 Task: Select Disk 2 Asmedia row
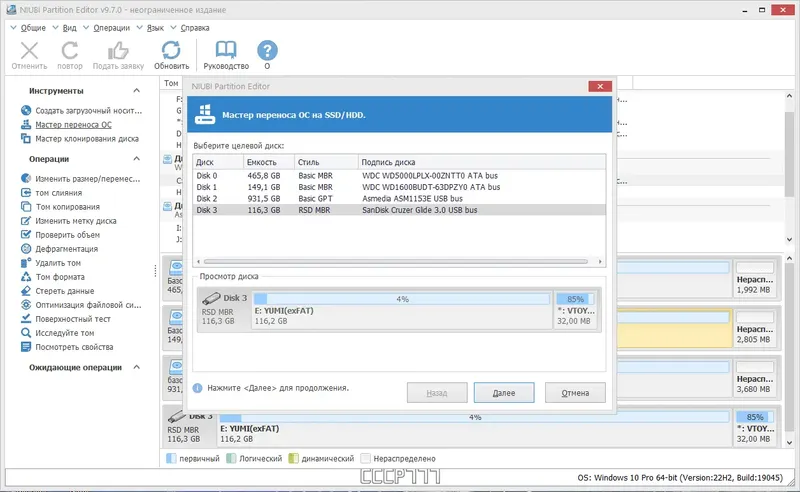(399, 199)
